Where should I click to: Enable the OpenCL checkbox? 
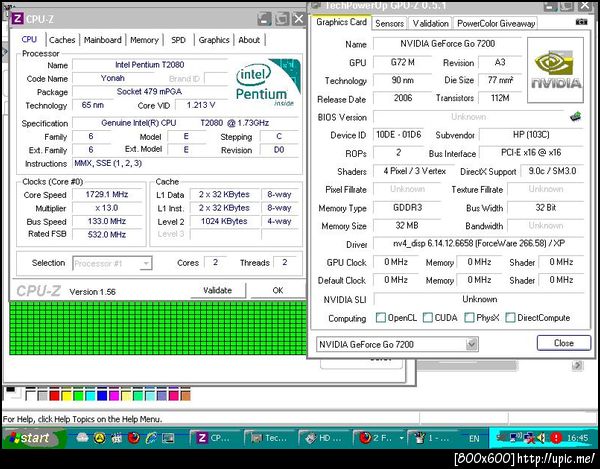(x=381, y=318)
